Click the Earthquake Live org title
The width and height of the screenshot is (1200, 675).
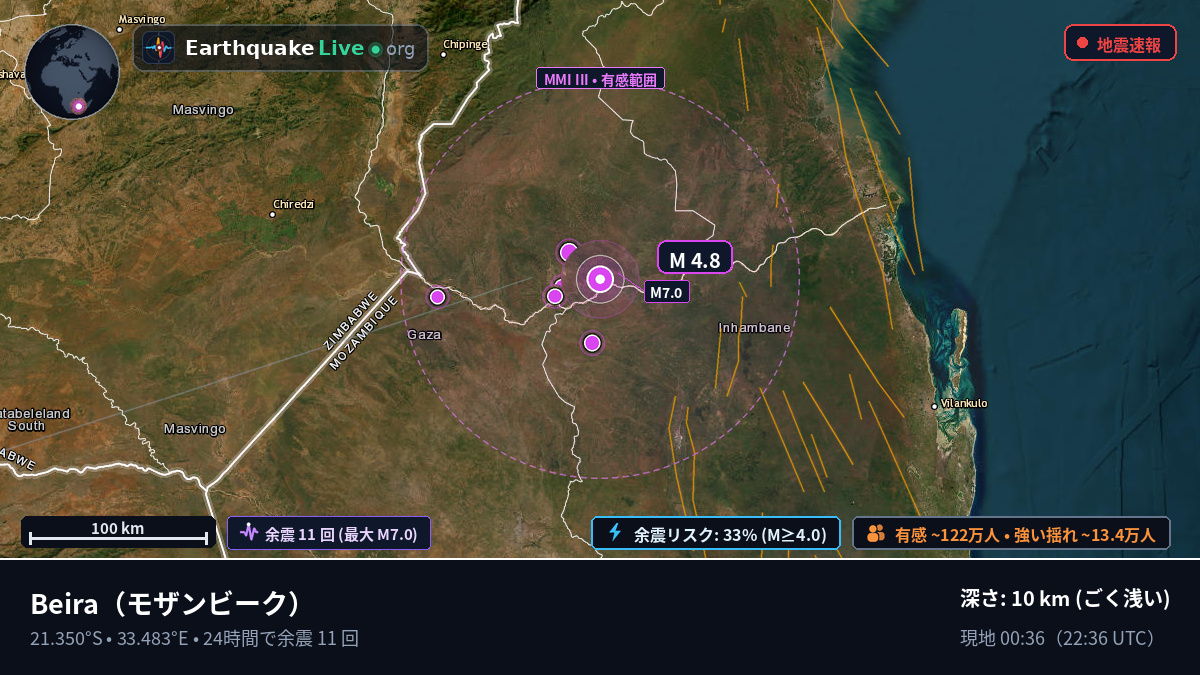[300, 48]
